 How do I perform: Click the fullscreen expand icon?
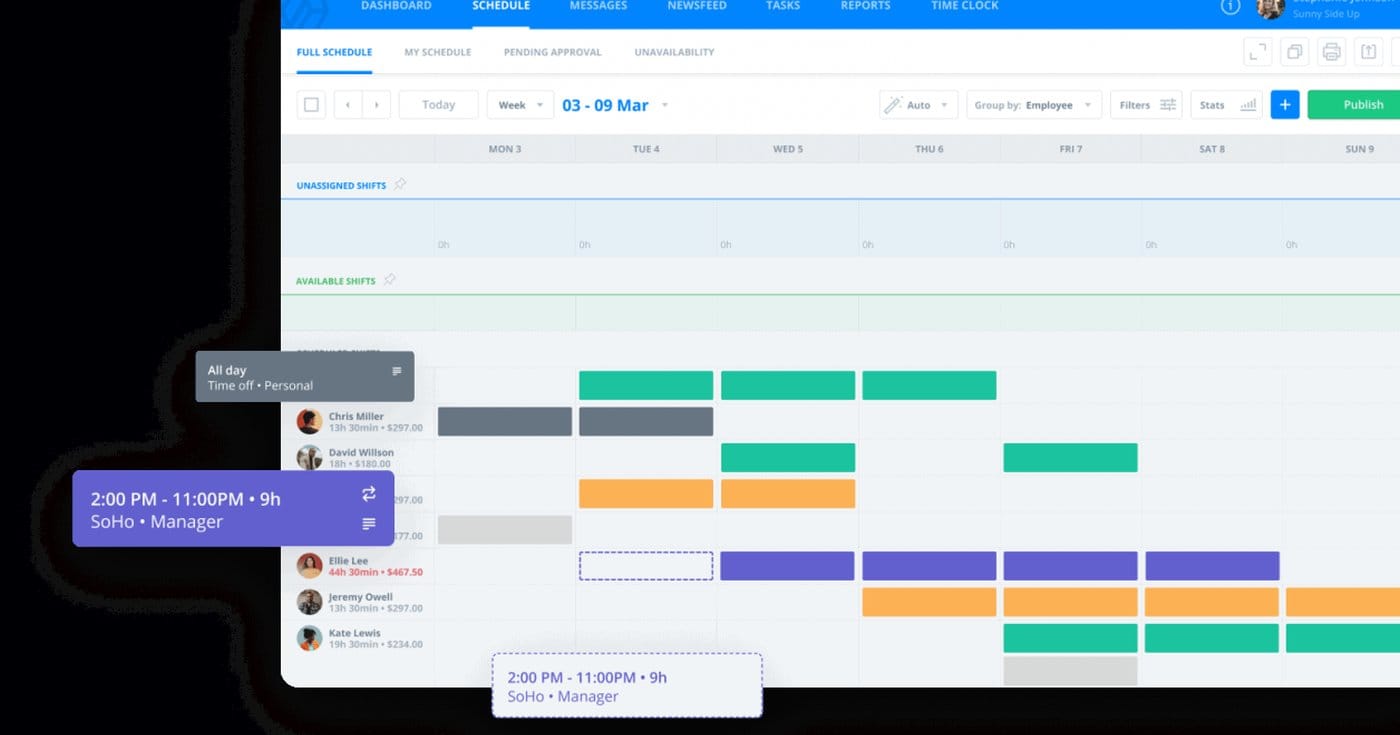tap(1257, 52)
